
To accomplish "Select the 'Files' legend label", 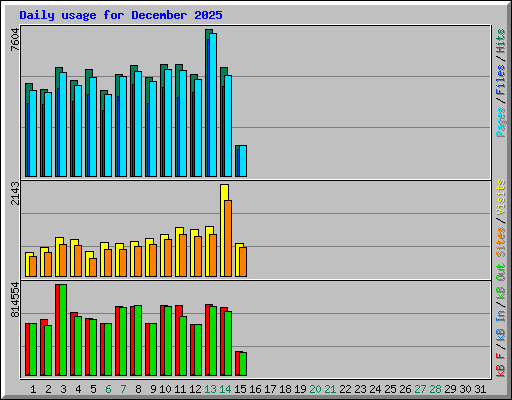I will (x=501, y=80).
